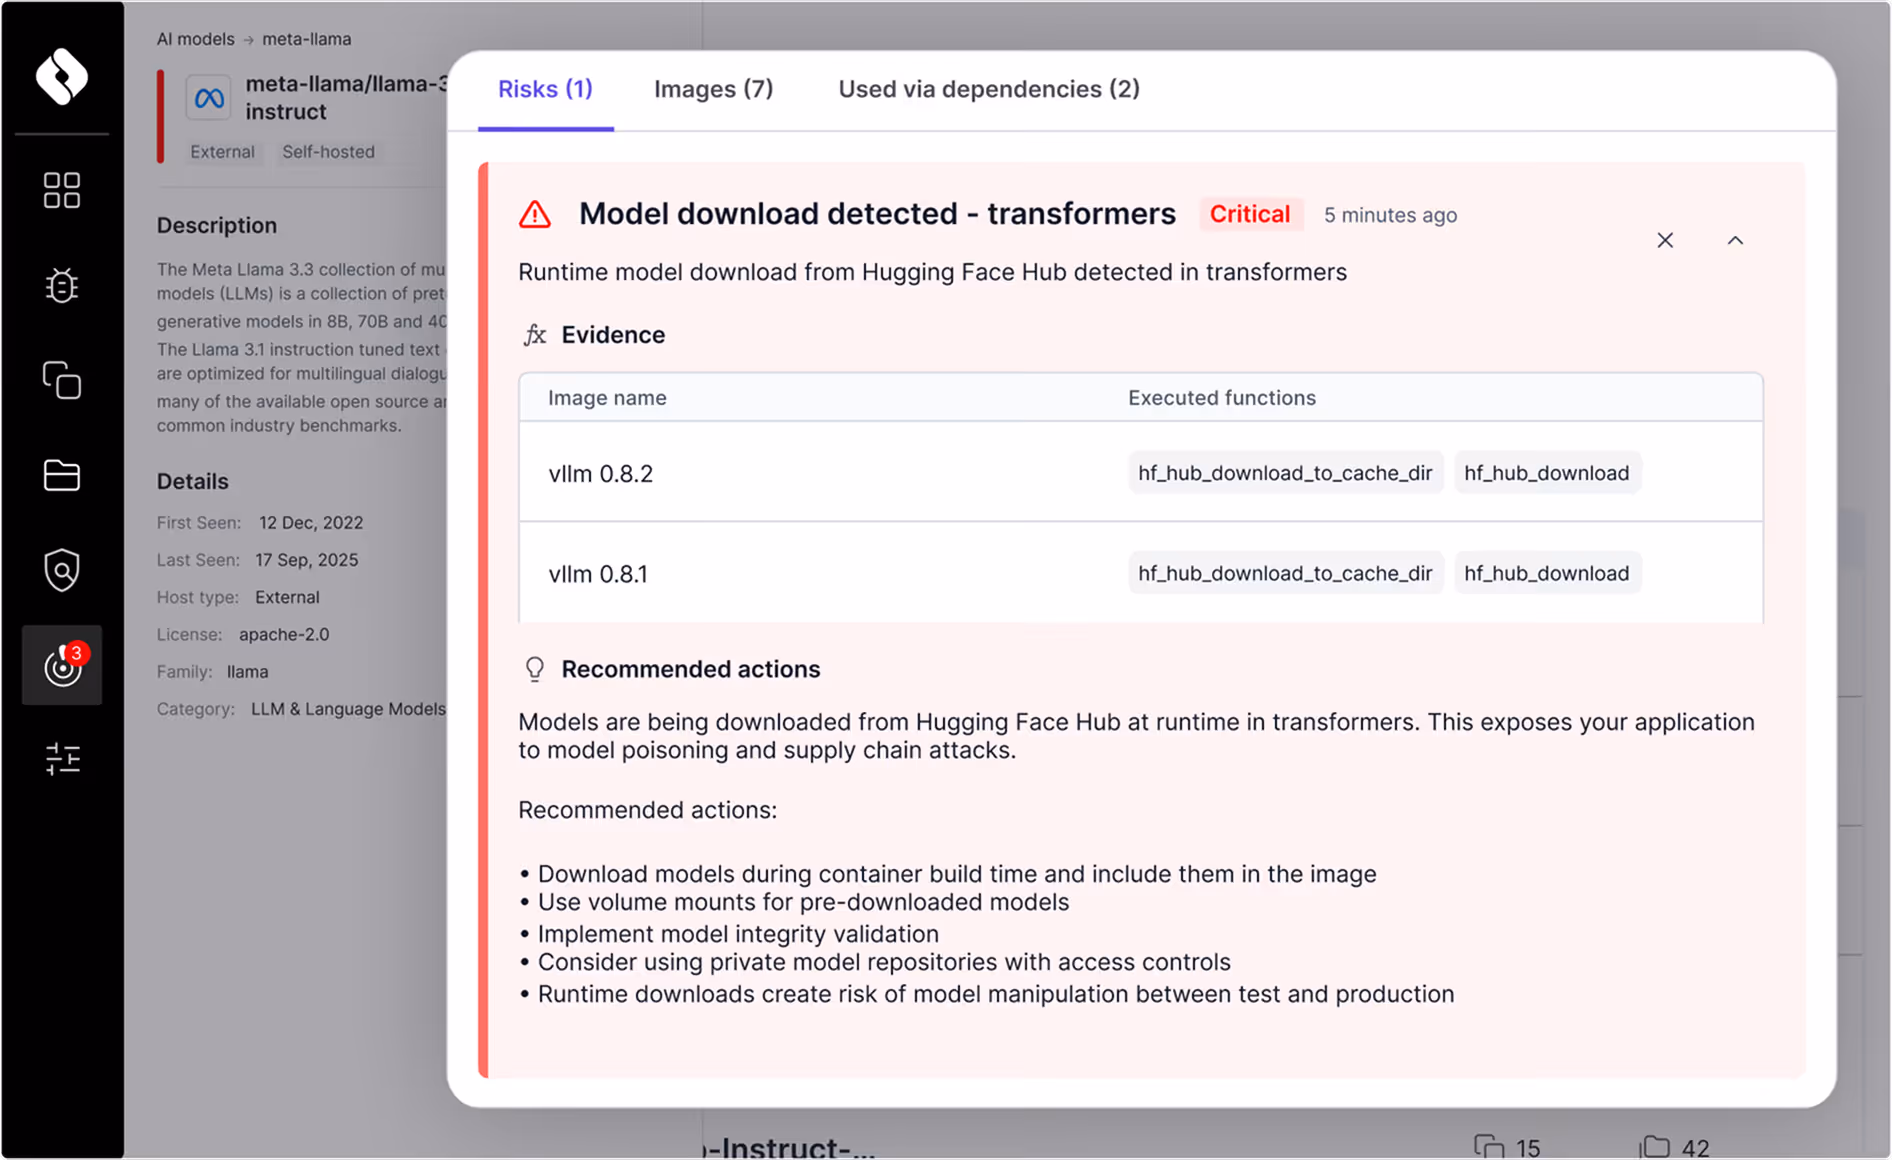Click the critical warning triangle icon
The height and width of the screenshot is (1160, 1892).
535,214
